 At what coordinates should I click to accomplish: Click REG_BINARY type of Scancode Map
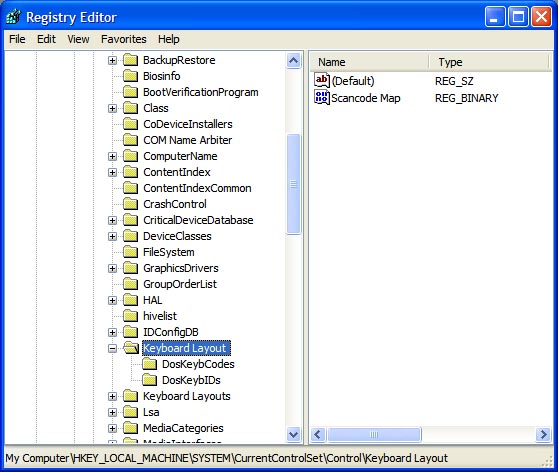point(467,98)
